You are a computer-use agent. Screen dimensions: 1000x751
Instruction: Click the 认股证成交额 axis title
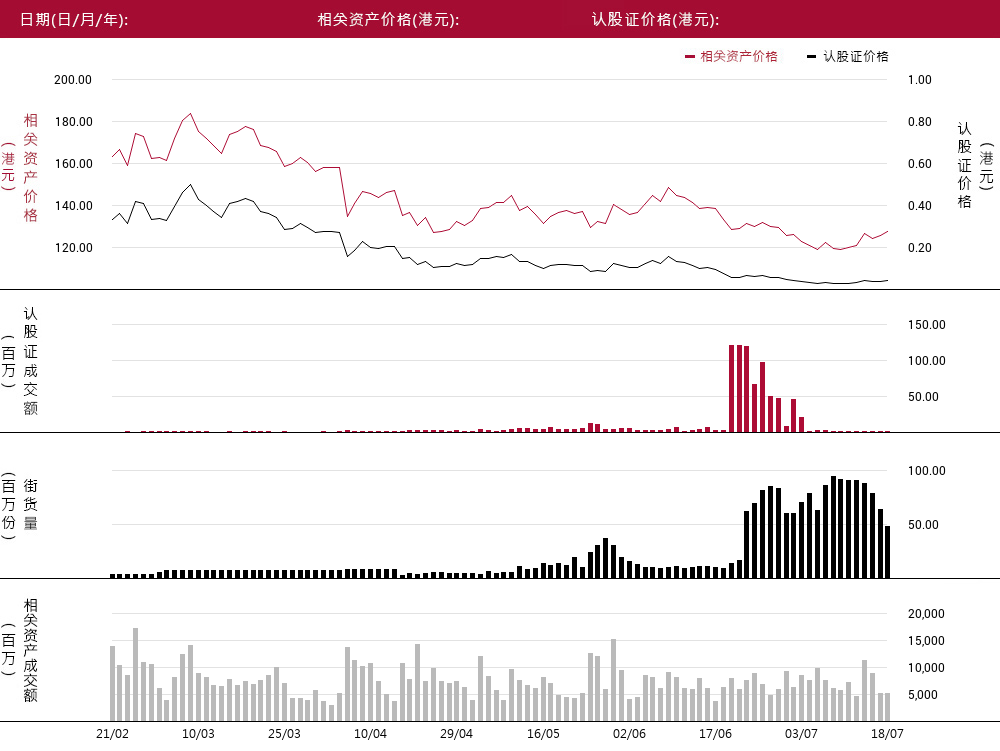[x=31, y=361]
